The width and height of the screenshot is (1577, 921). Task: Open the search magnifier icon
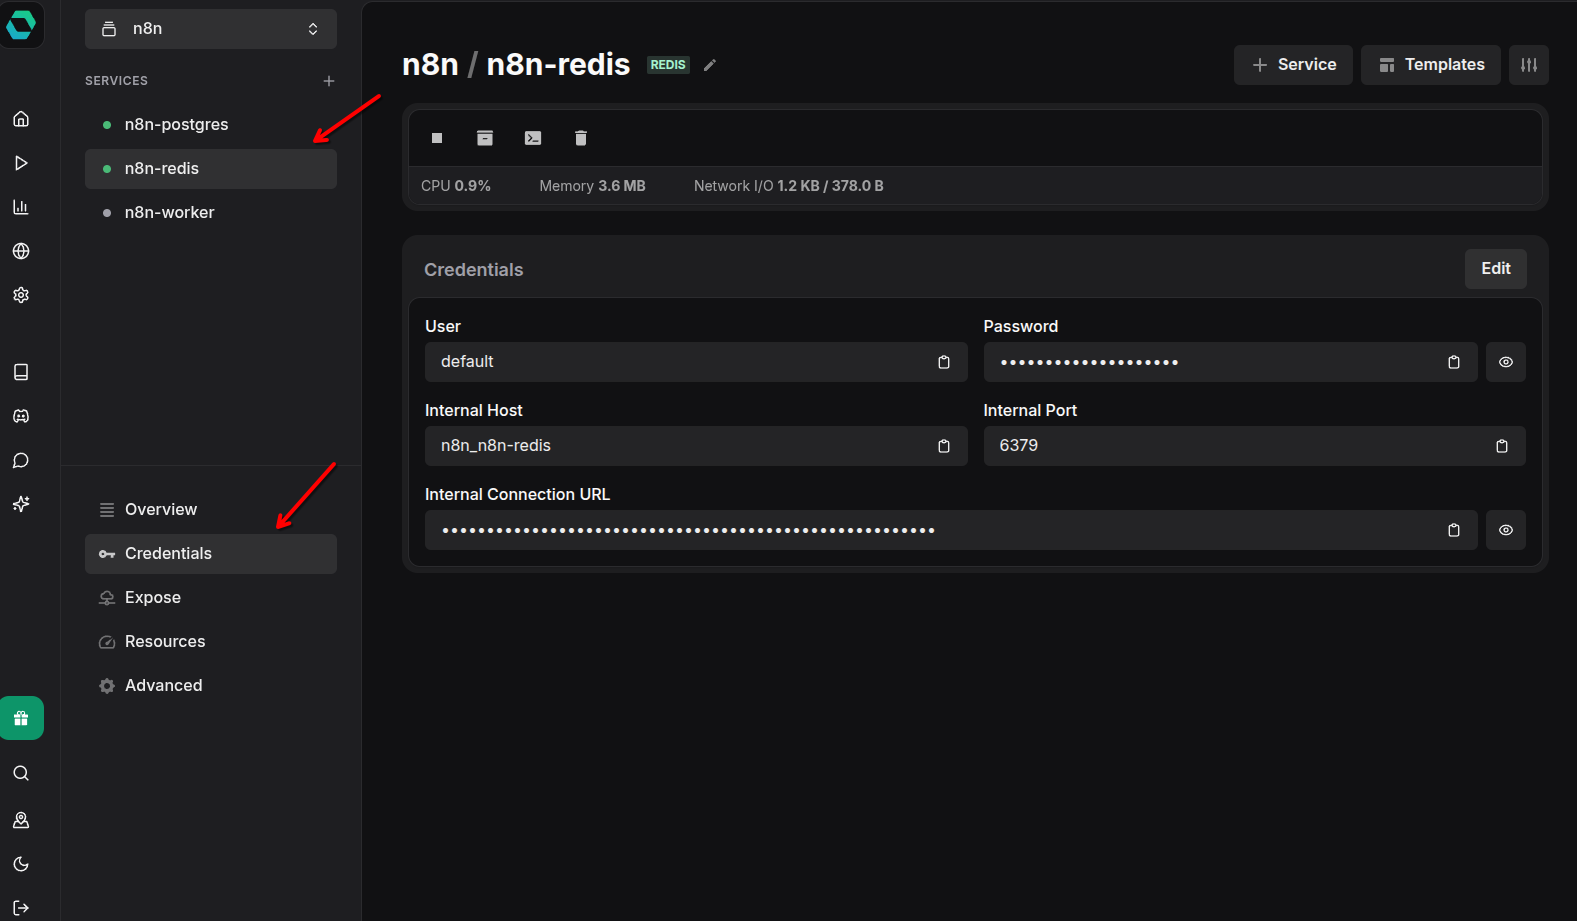[x=21, y=773]
